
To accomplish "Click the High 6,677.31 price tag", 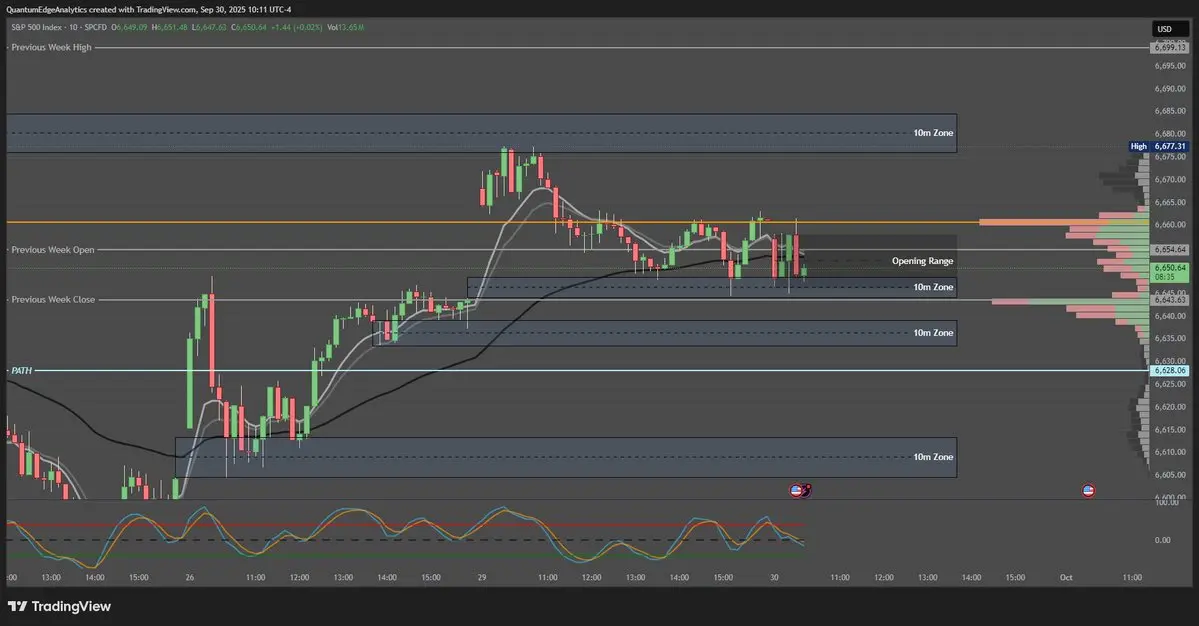I will pos(1158,146).
